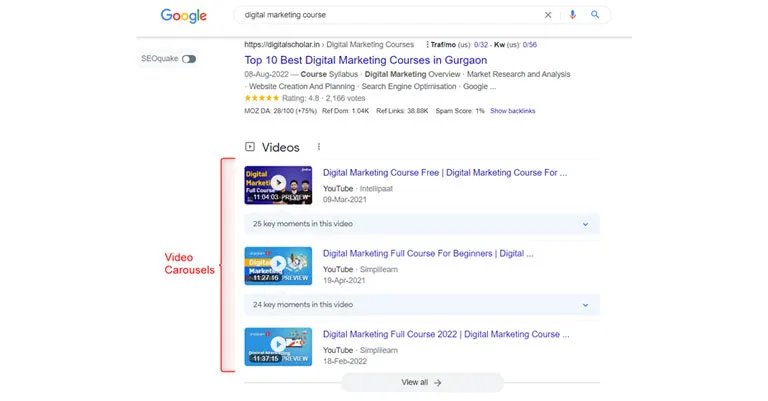
Task: Click the MOZ DA 28/100 text
Action: (281, 111)
